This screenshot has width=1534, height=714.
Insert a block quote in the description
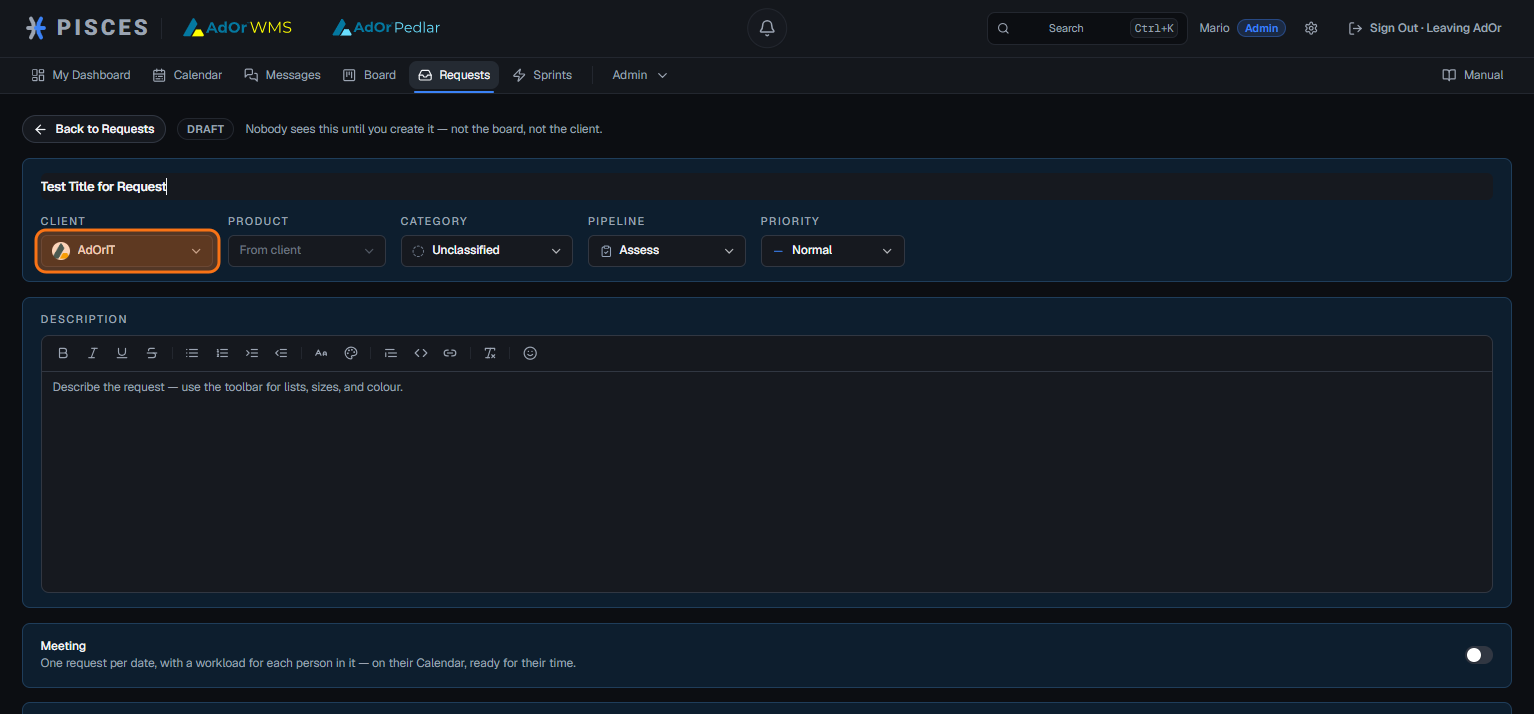391,353
